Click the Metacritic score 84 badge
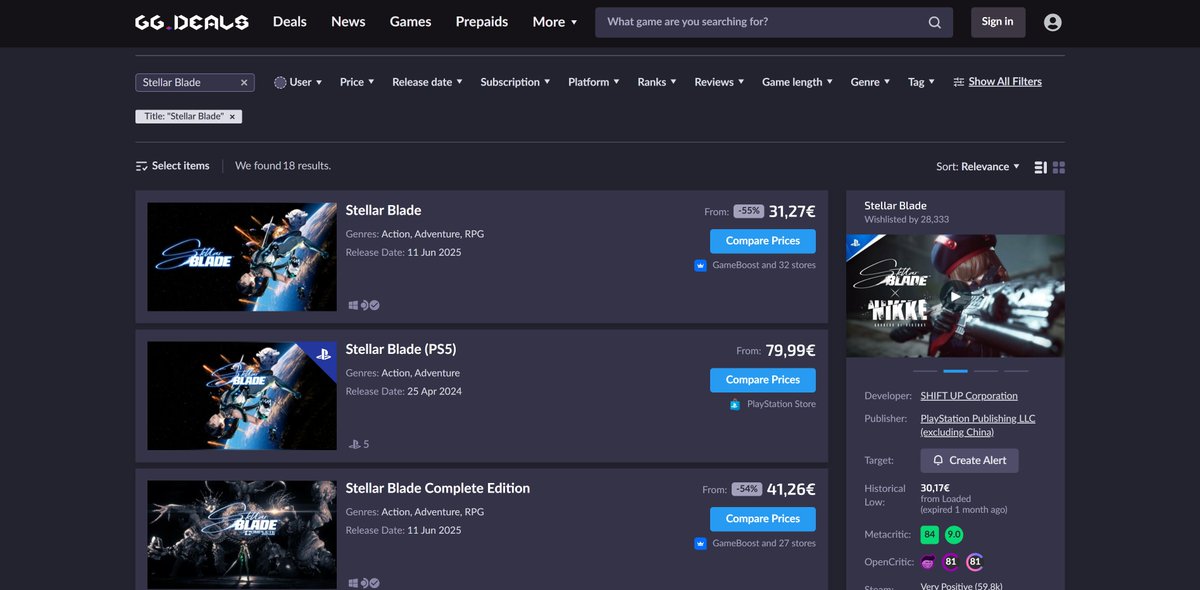 click(930, 535)
